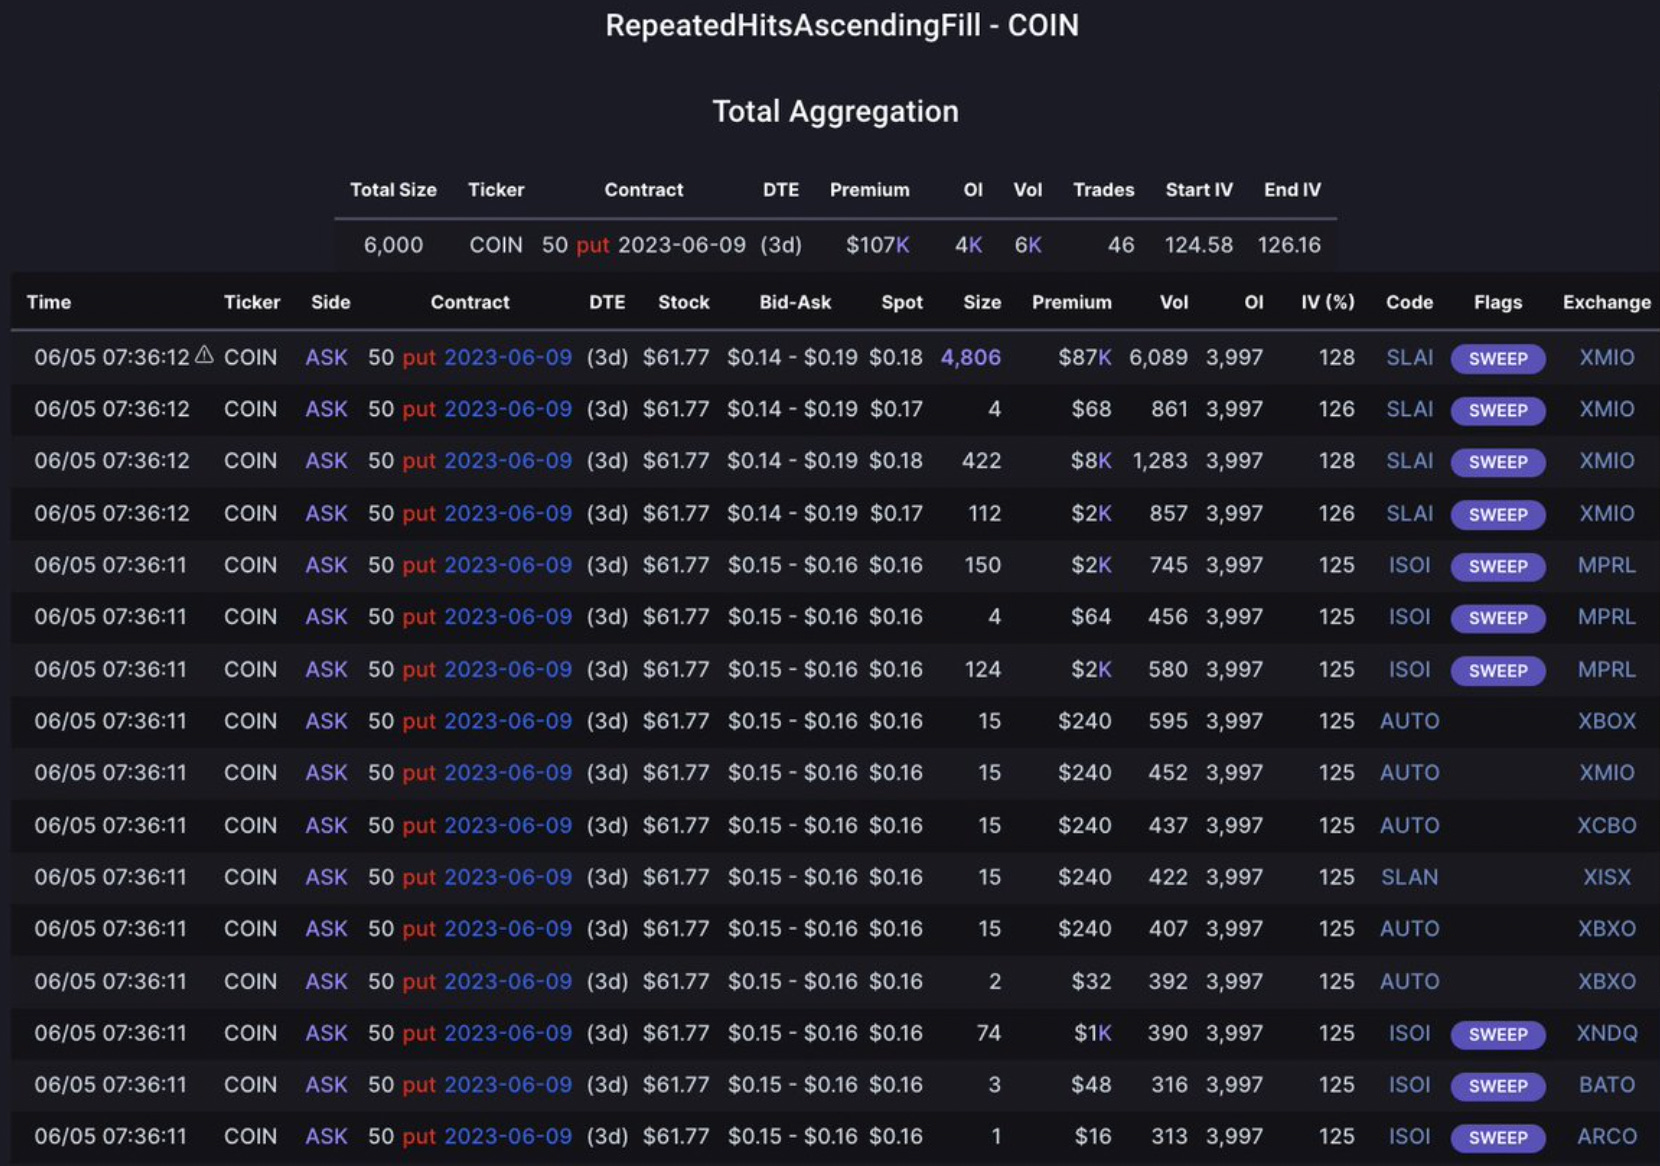The image size is (1660, 1166).
Task: Click the 124.58 Start IV value
Action: [1198, 245]
